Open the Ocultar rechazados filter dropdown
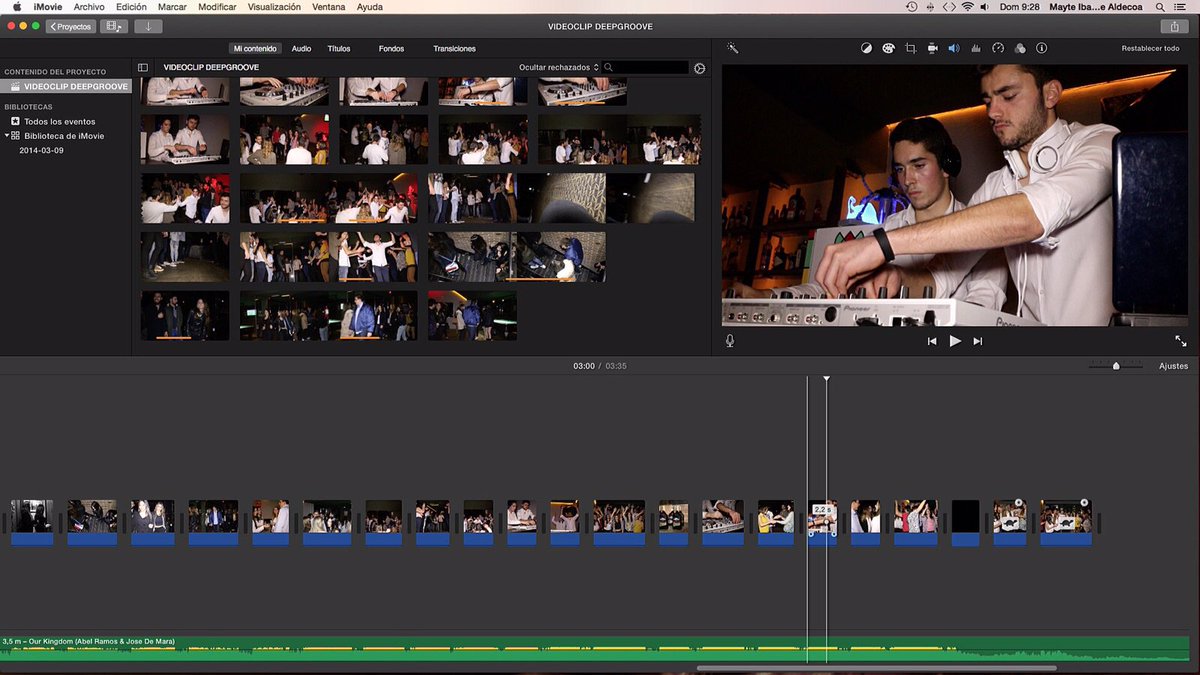The height and width of the screenshot is (675, 1200). [559, 67]
